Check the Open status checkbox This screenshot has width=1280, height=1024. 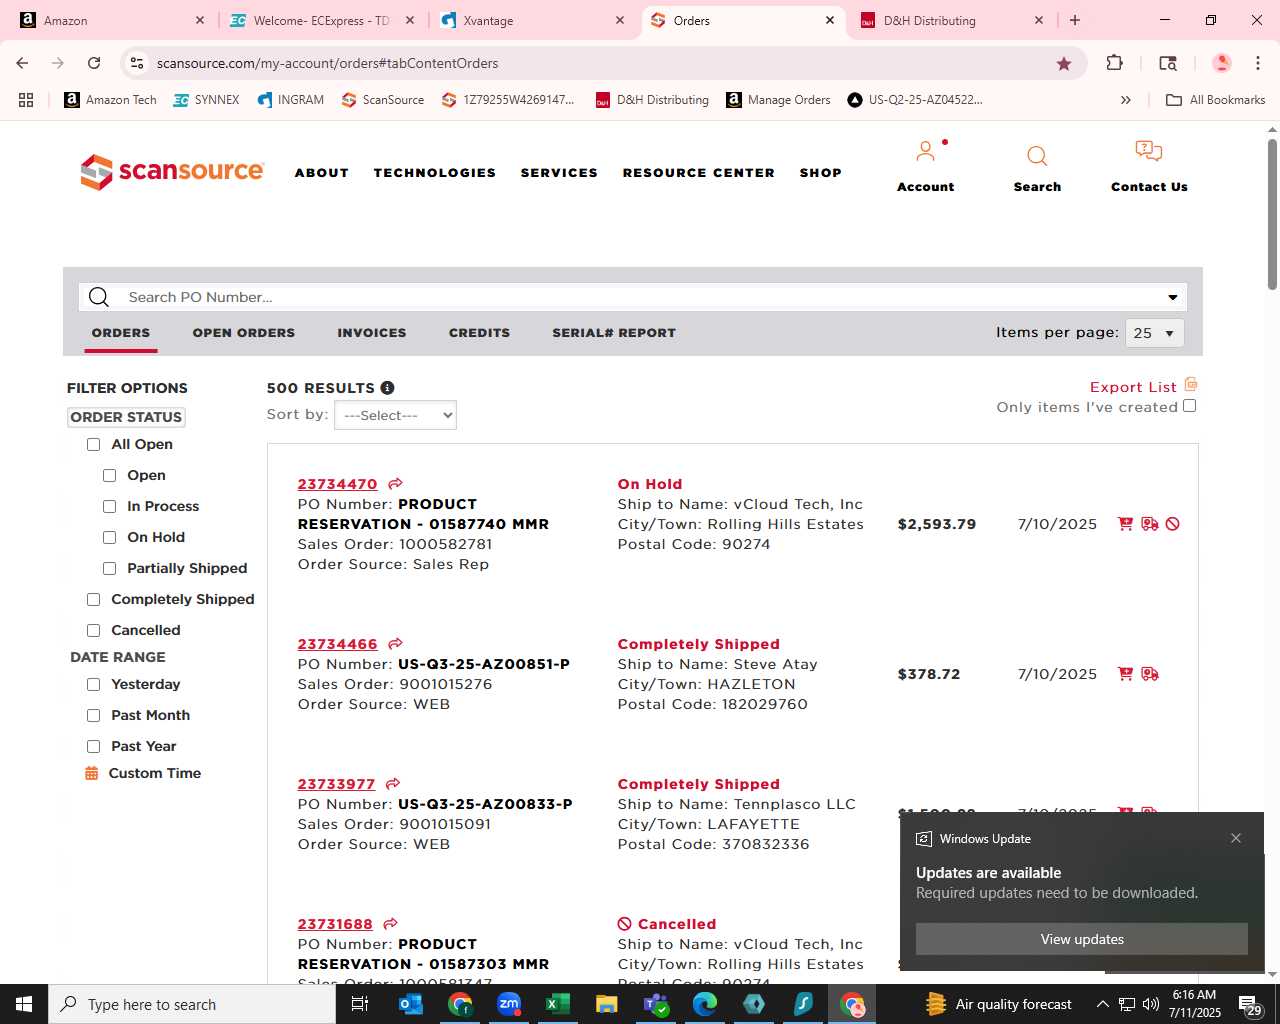click(109, 475)
